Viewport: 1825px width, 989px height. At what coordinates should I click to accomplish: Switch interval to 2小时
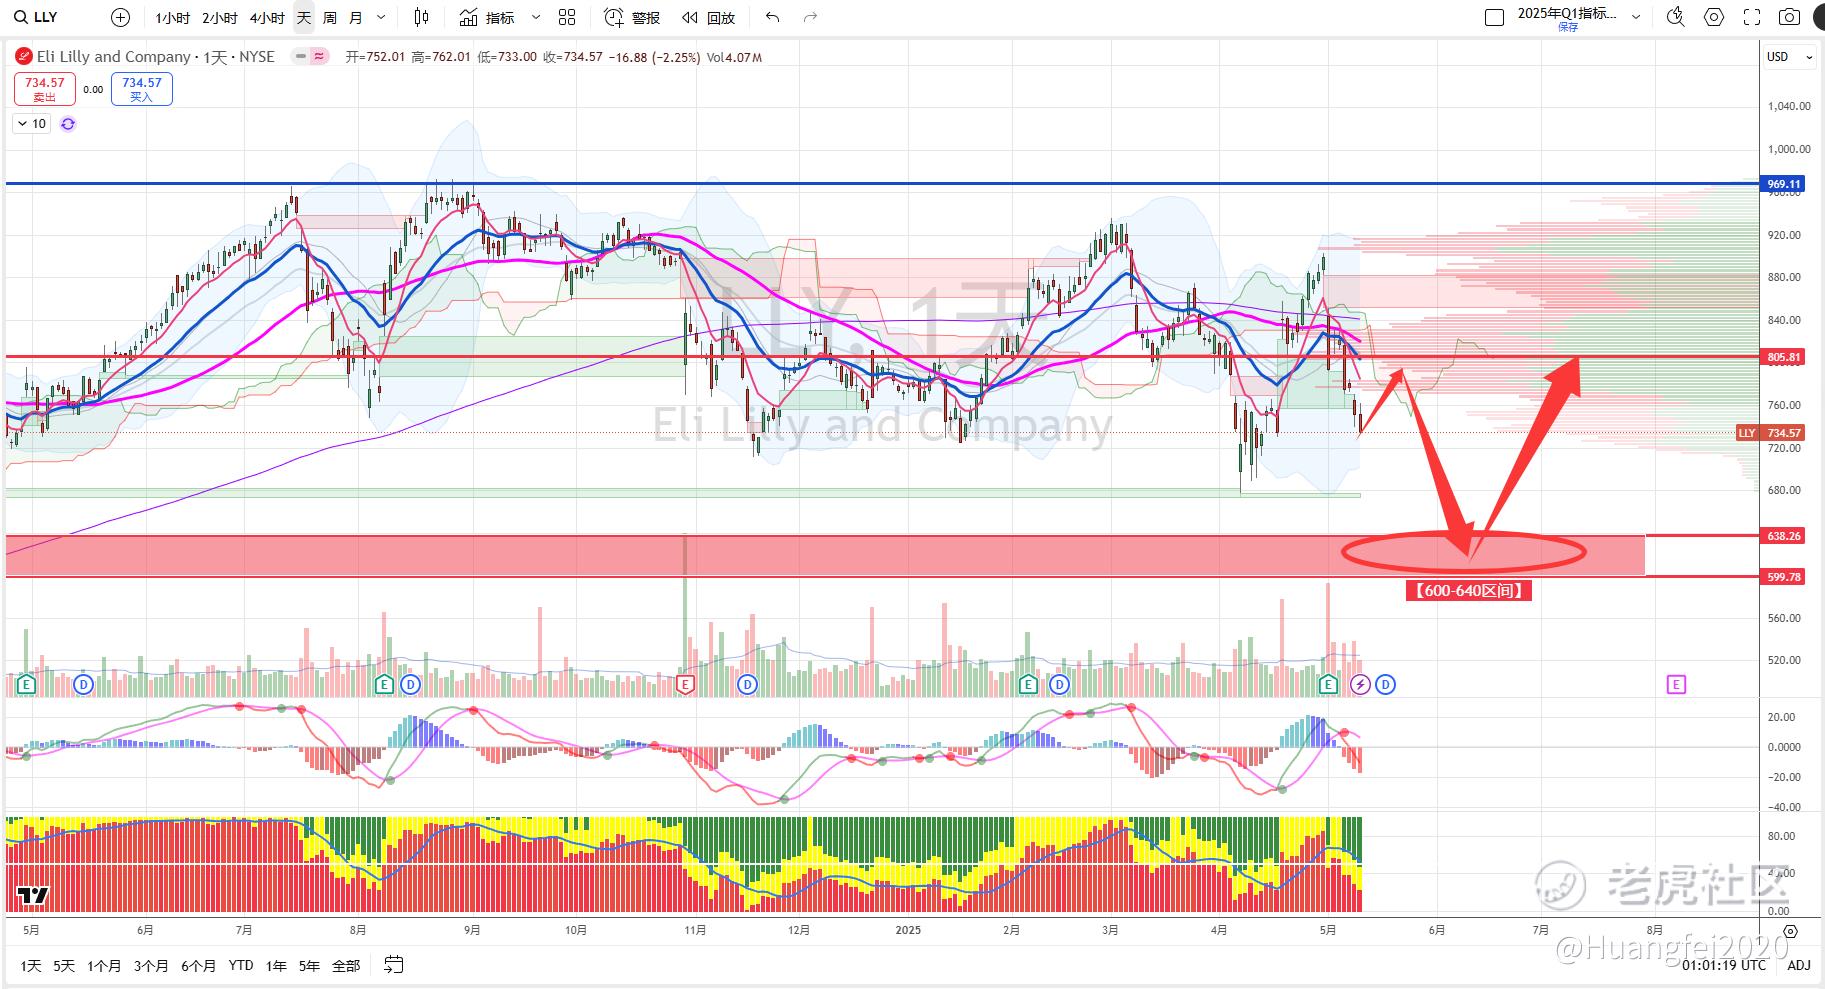220,18
